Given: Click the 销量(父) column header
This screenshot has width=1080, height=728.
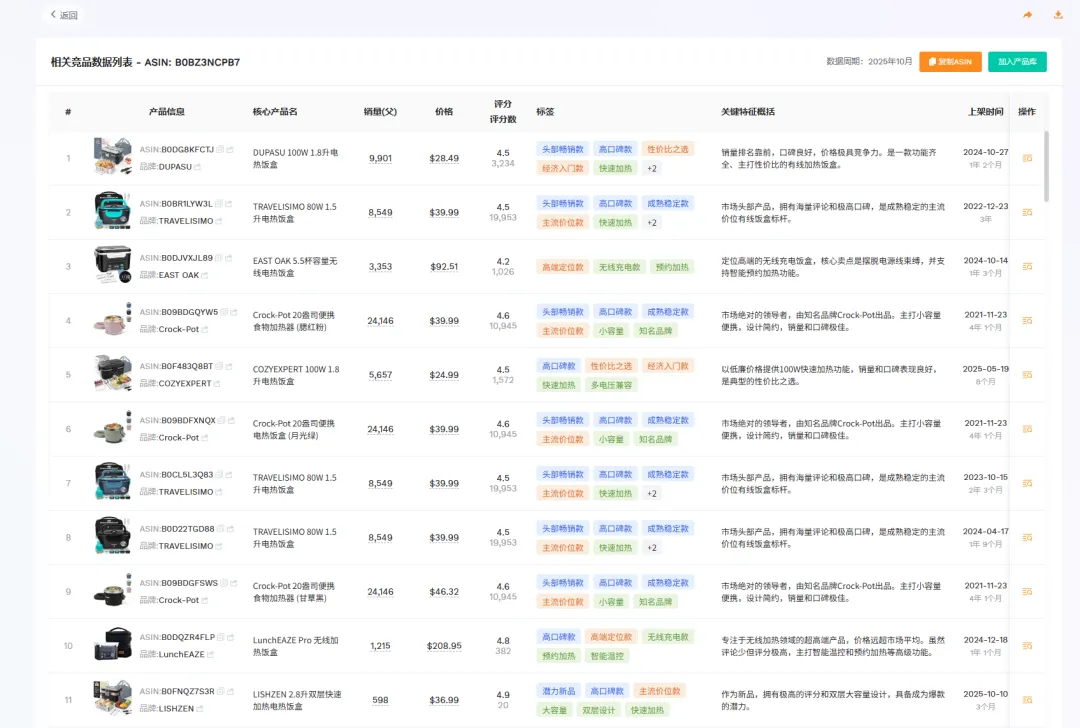Looking at the screenshot, I should pos(380,112).
